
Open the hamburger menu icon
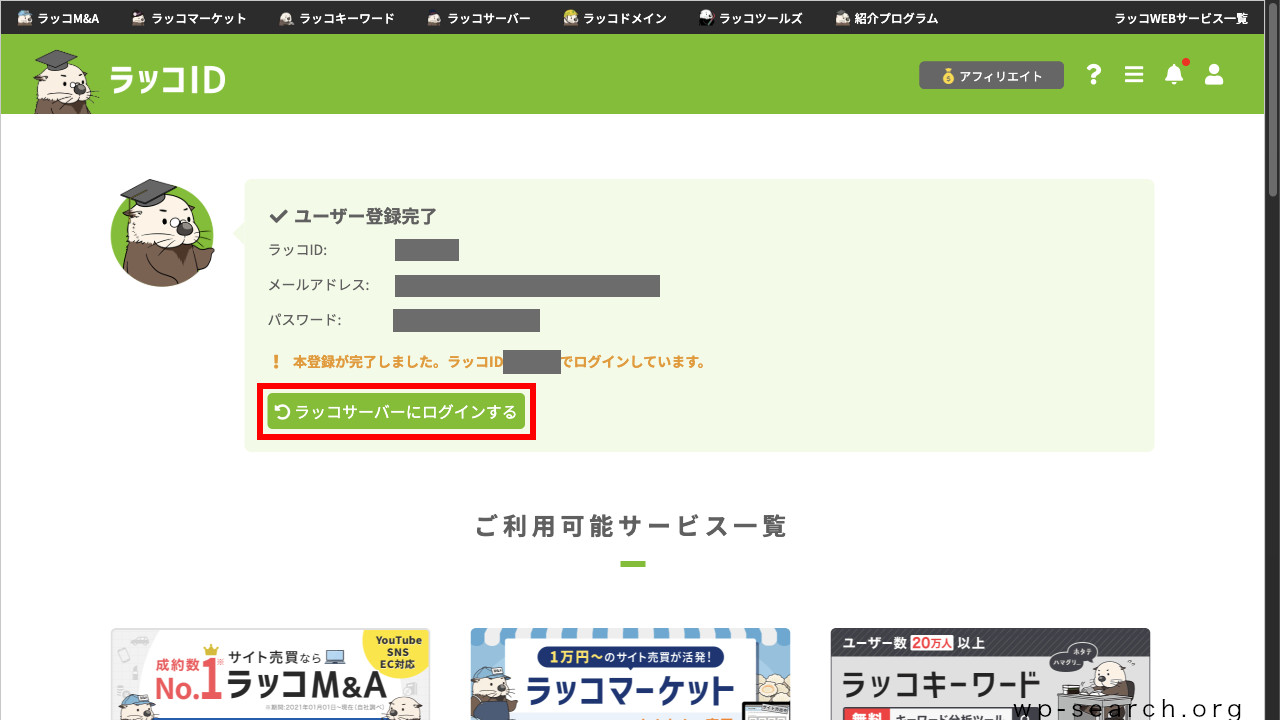[1134, 75]
